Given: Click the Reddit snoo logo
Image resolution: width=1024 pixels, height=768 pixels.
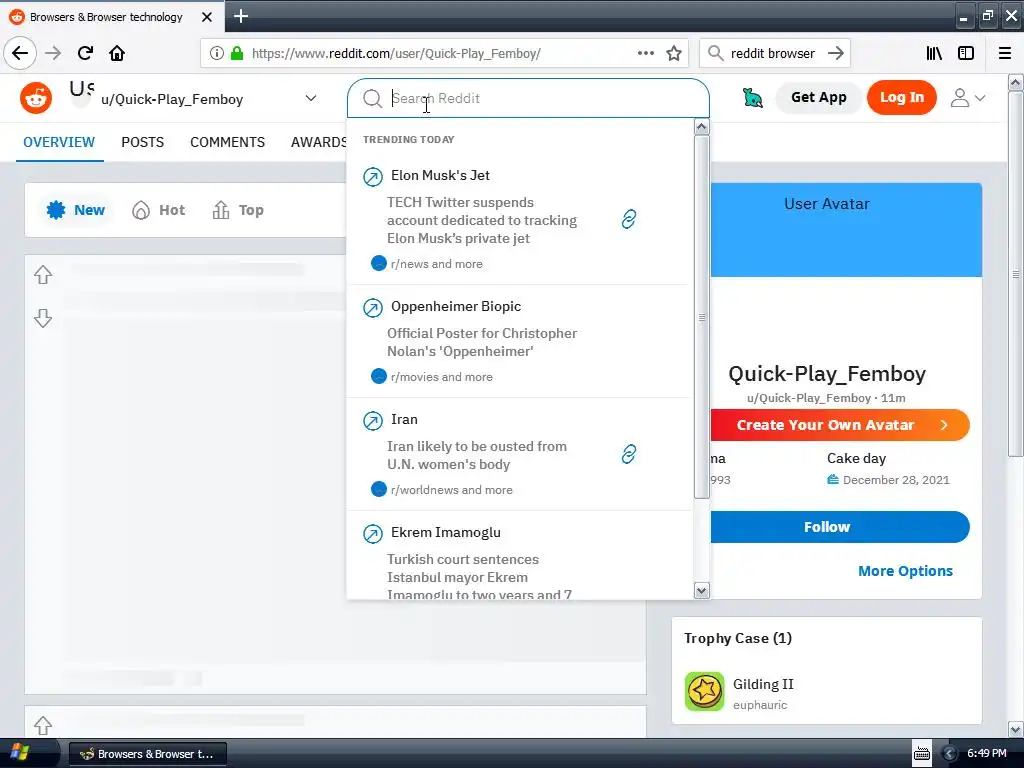Looking at the screenshot, I should coord(36,98).
